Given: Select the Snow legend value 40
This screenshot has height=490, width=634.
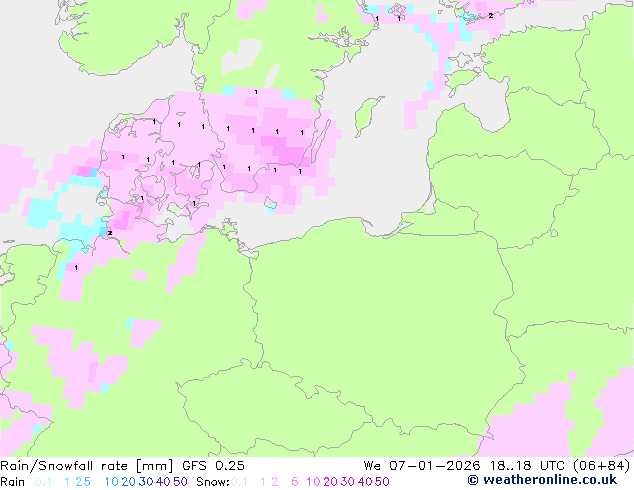Looking at the screenshot, I should click(365, 482).
